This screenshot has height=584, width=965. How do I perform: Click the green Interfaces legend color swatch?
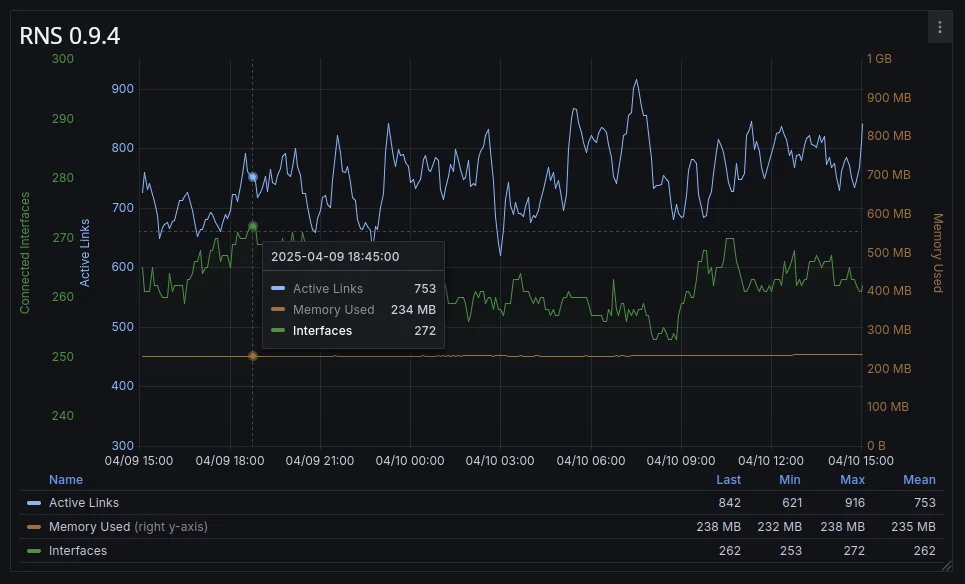click(x=34, y=551)
